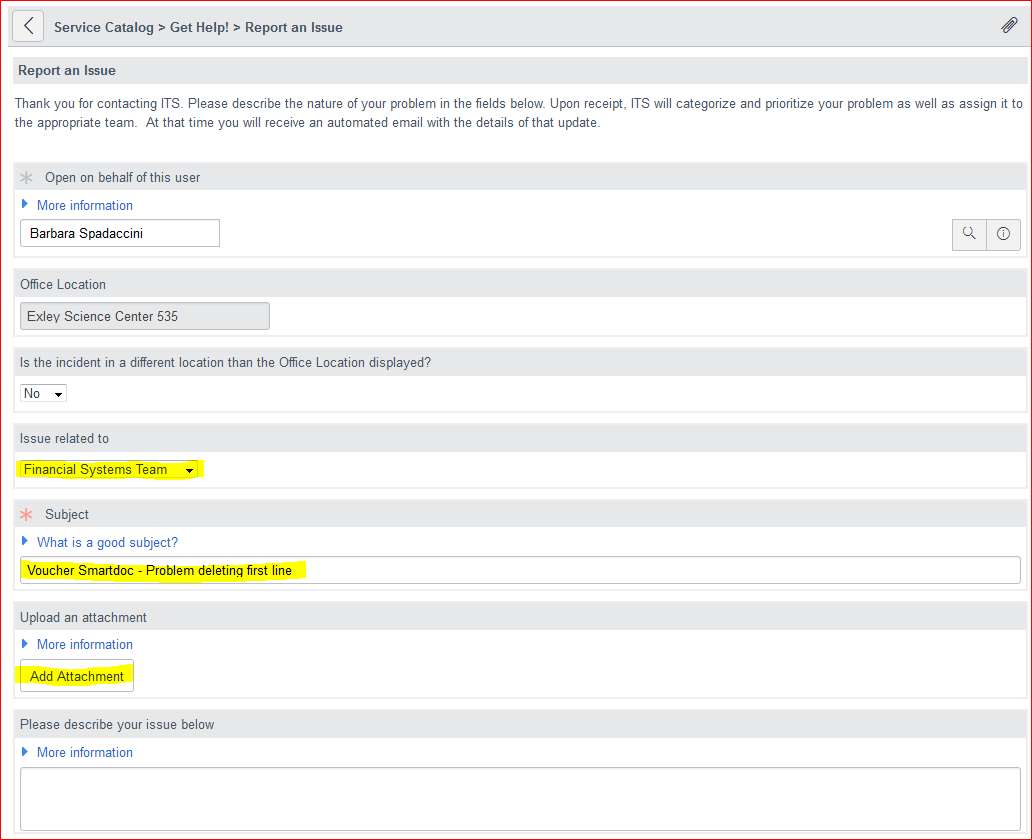Image resolution: width=1032 pixels, height=840 pixels.
Task: Click the Barbara Spadaccini user field
Action: (120, 233)
